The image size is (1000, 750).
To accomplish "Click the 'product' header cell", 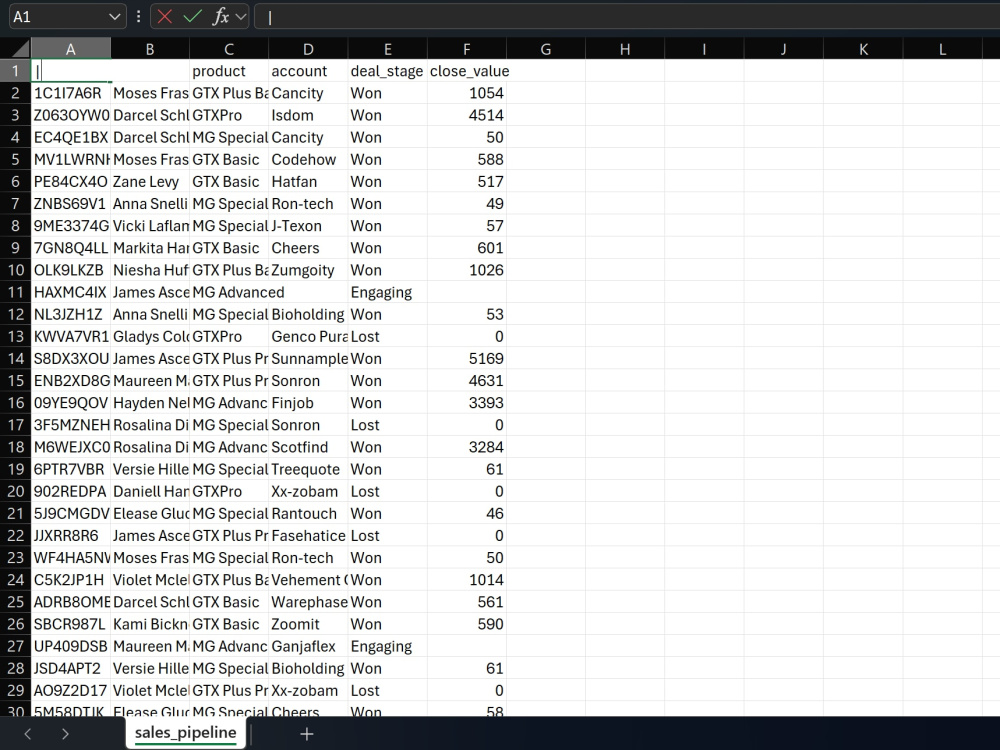I will point(229,71).
